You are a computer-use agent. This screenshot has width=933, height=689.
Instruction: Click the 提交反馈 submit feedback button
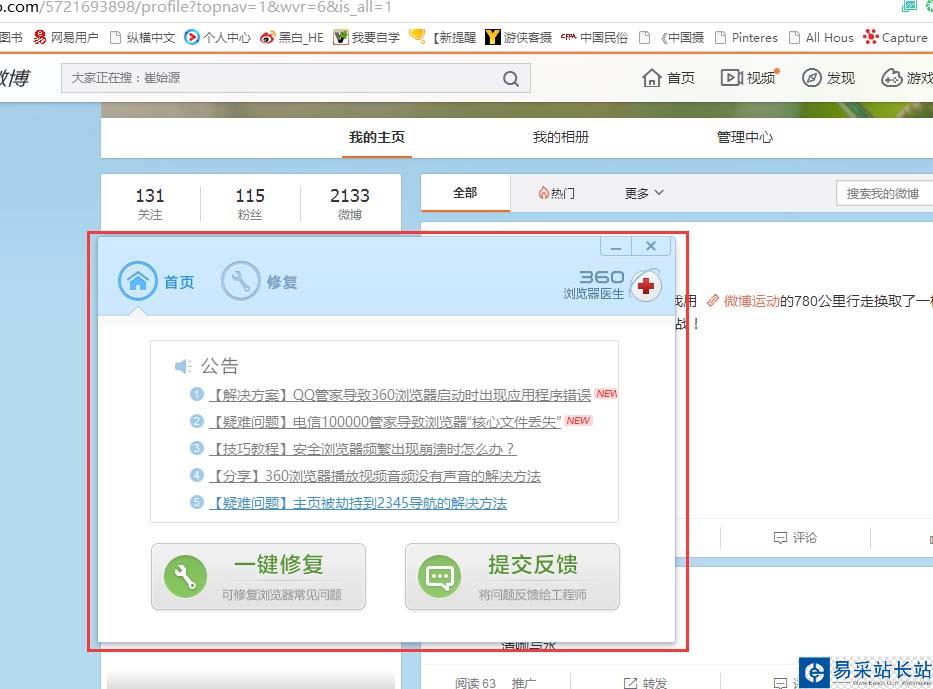coord(512,577)
